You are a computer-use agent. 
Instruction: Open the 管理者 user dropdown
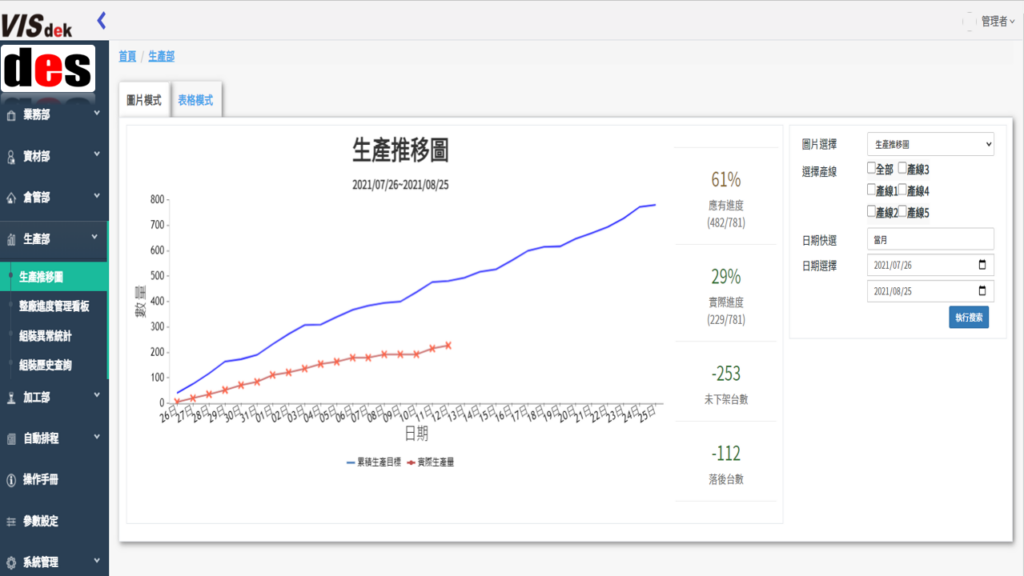[995, 21]
